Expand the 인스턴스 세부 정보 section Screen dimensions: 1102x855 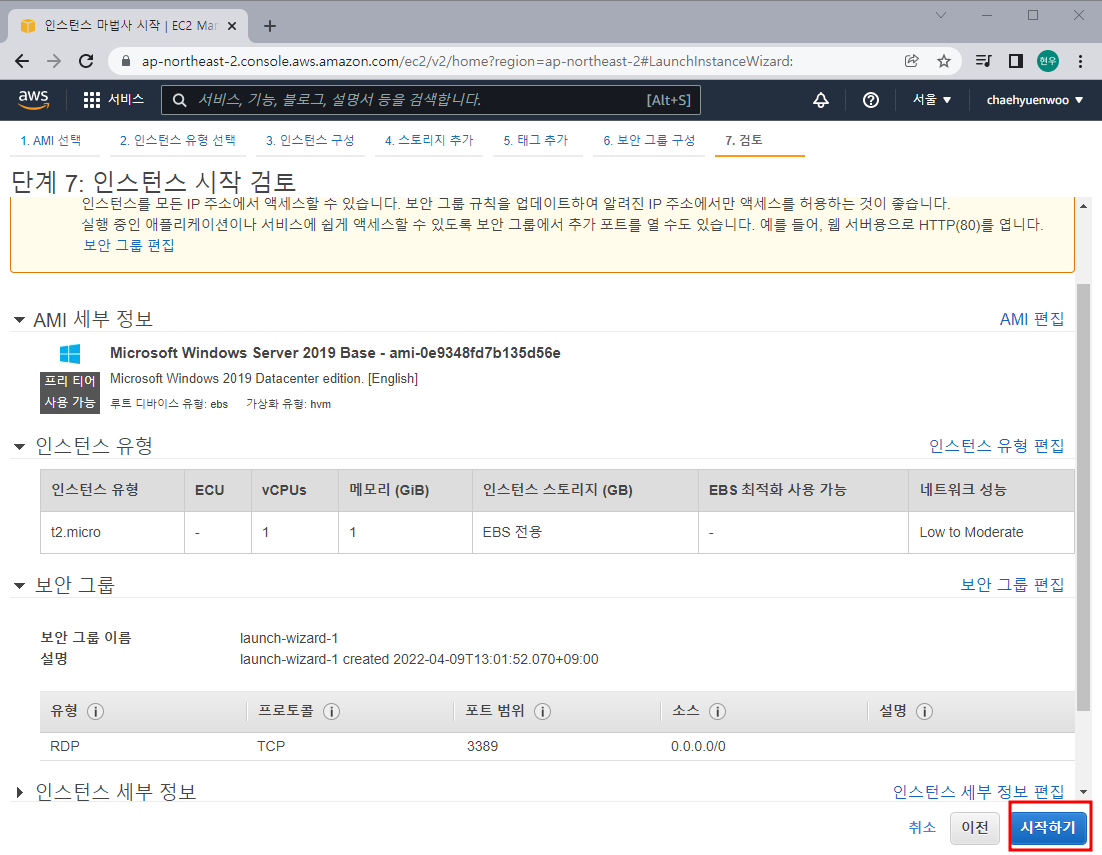[17, 790]
